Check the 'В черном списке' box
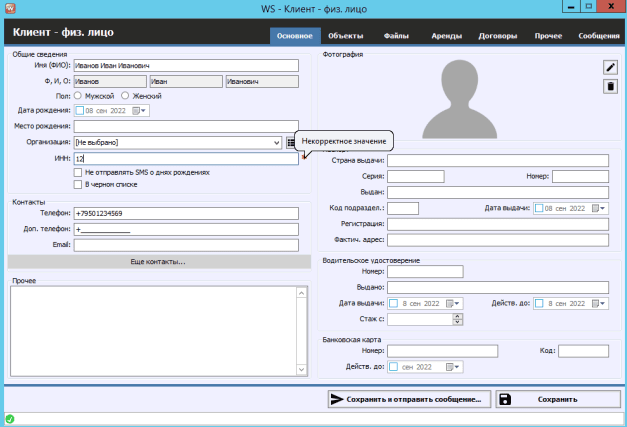The image size is (627, 427). [x=78, y=185]
